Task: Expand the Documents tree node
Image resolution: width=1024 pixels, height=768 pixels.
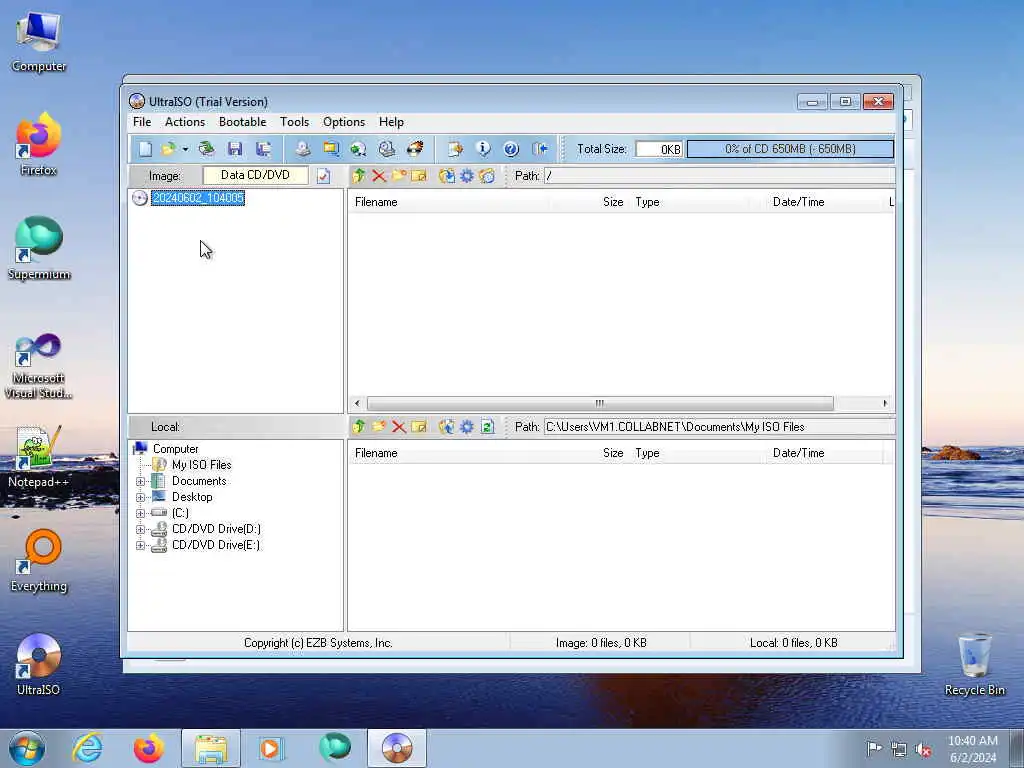Action: 140,481
